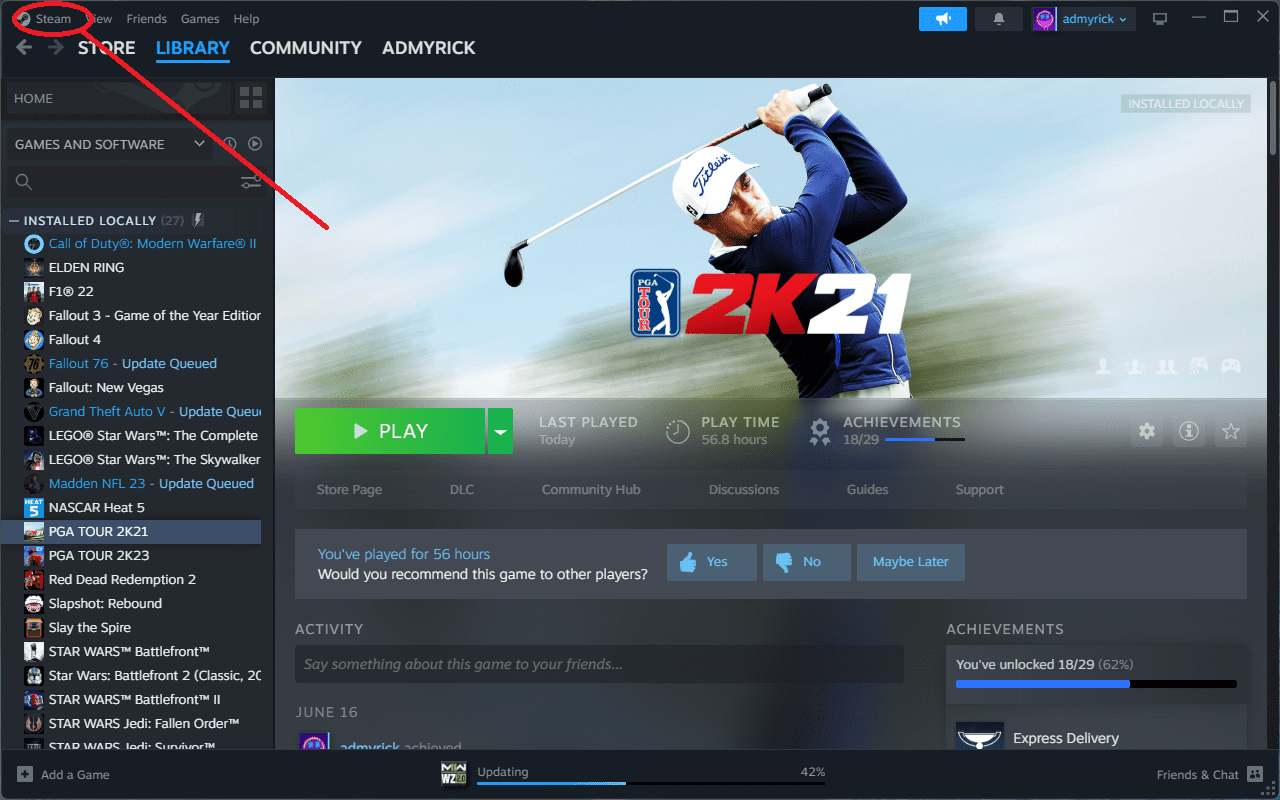This screenshot has height=800, width=1280.
Task: Open the Community Hub tab
Action: pyautogui.click(x=591, y=490)
